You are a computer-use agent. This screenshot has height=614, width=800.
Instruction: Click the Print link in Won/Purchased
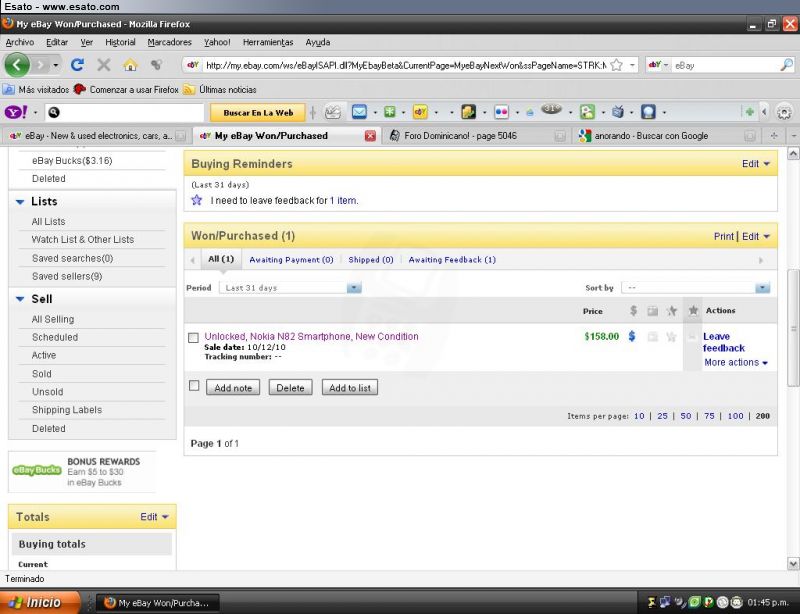tap(723, 236)
